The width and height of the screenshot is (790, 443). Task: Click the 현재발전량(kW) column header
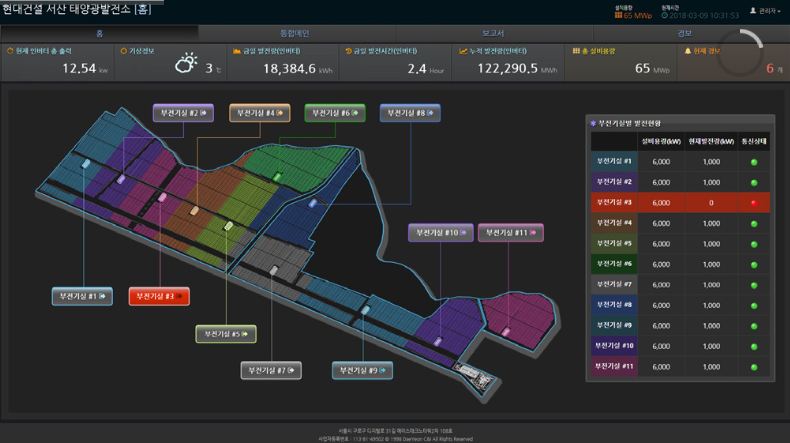711,142
